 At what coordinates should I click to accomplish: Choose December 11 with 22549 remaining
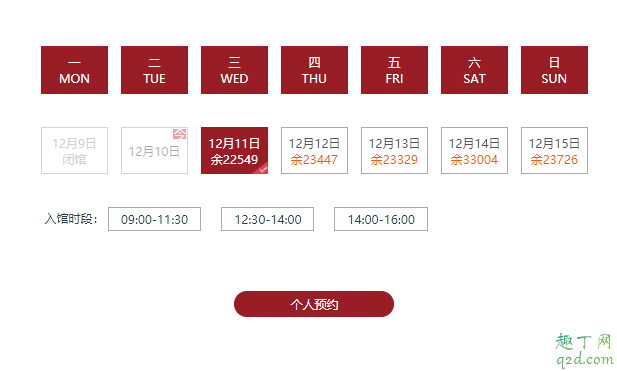point(235,150)
